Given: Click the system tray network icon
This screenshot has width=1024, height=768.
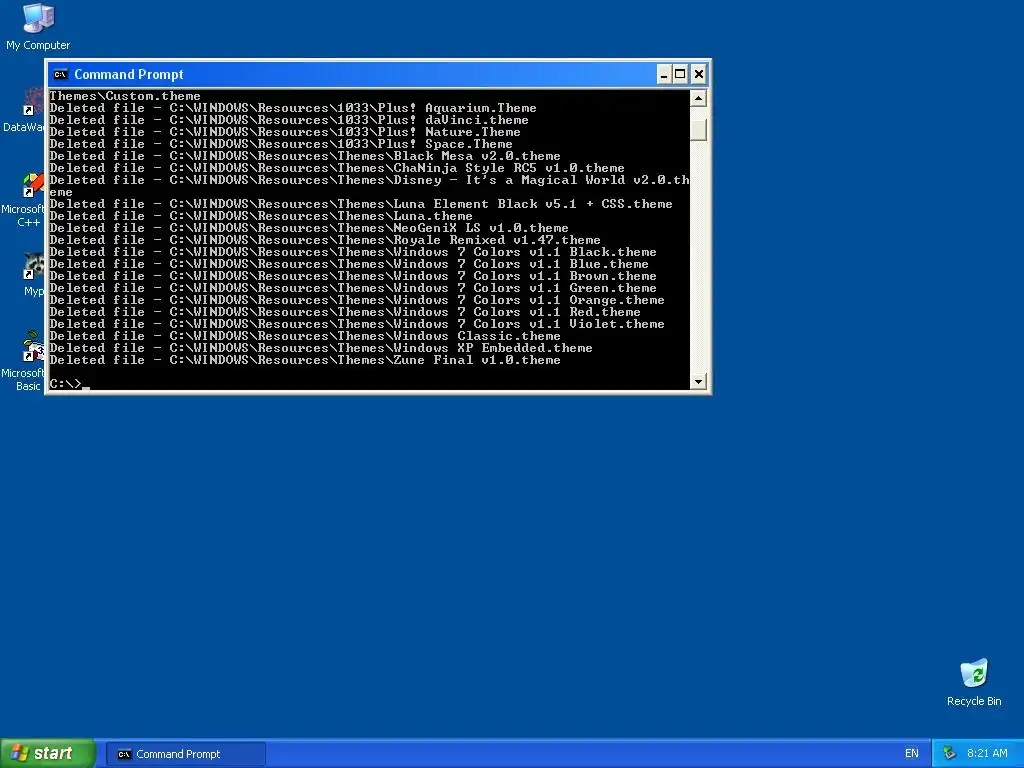Looking at the screenshot, I should tap(950, 754).
